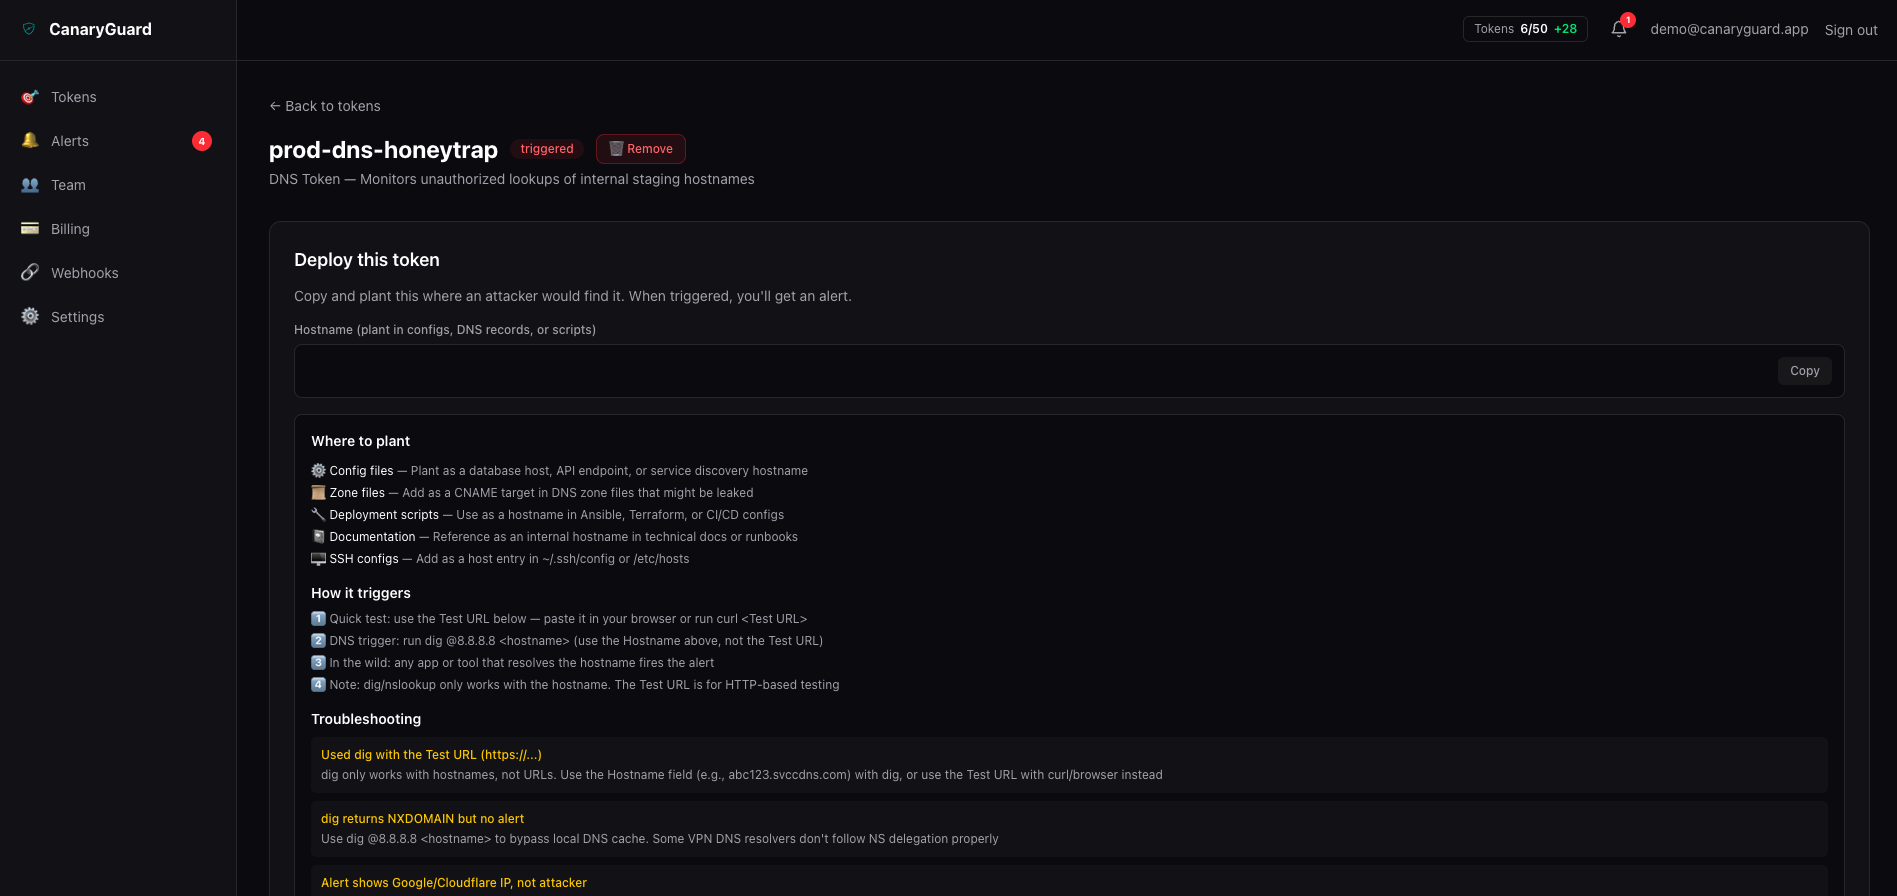Click the CanaryGuard shield logo icon

[29, 29]
